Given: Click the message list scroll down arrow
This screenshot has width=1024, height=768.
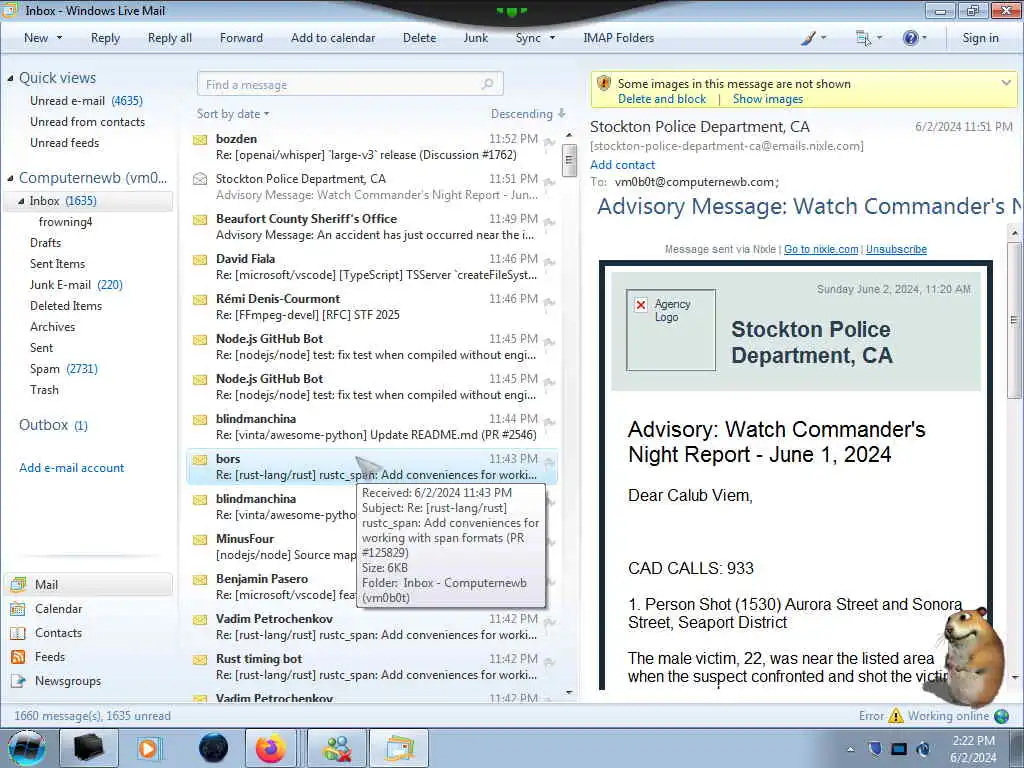Looking at the screenshot, I should pyautogui.click(x=569, y=692).
